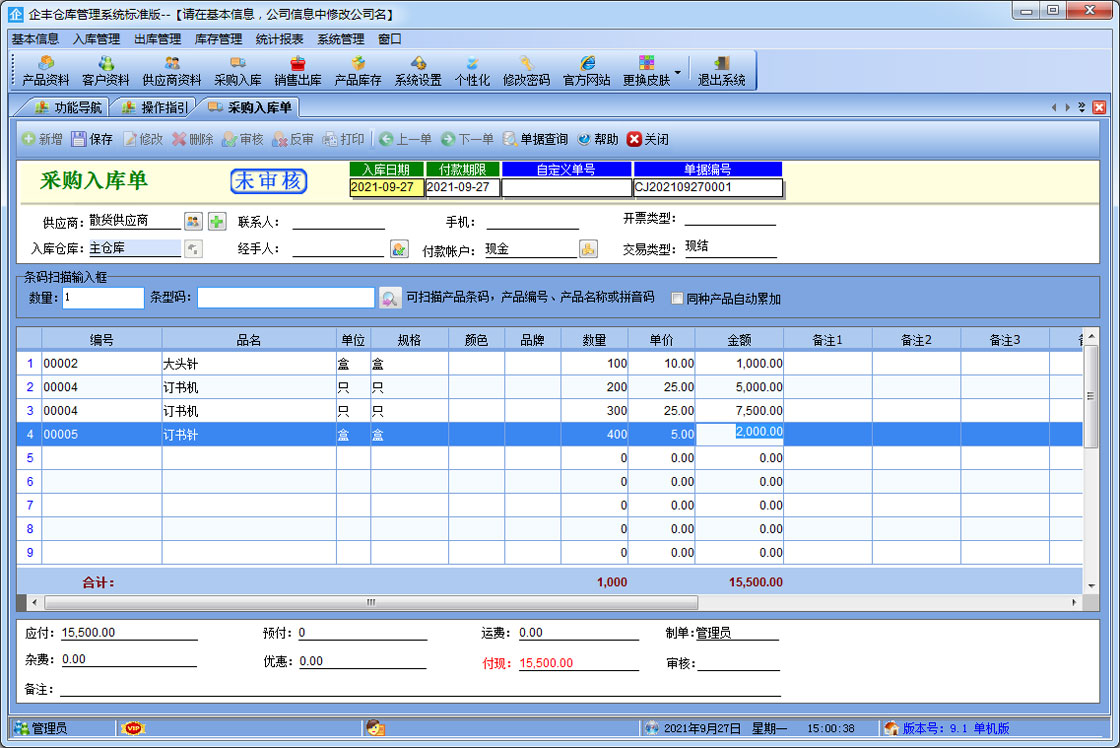Click the 客户资料 toolbar icon

pos(105,70)
